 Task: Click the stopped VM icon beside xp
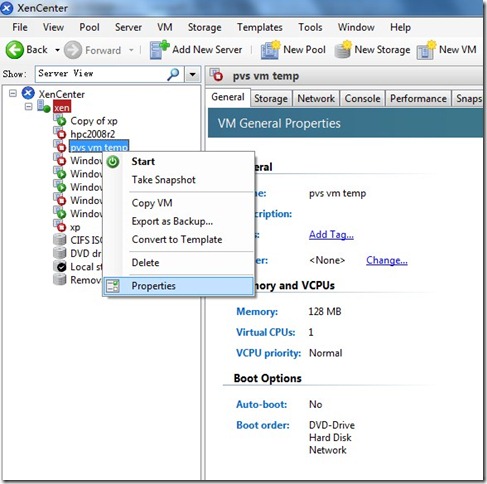click(x=60, y=227)
